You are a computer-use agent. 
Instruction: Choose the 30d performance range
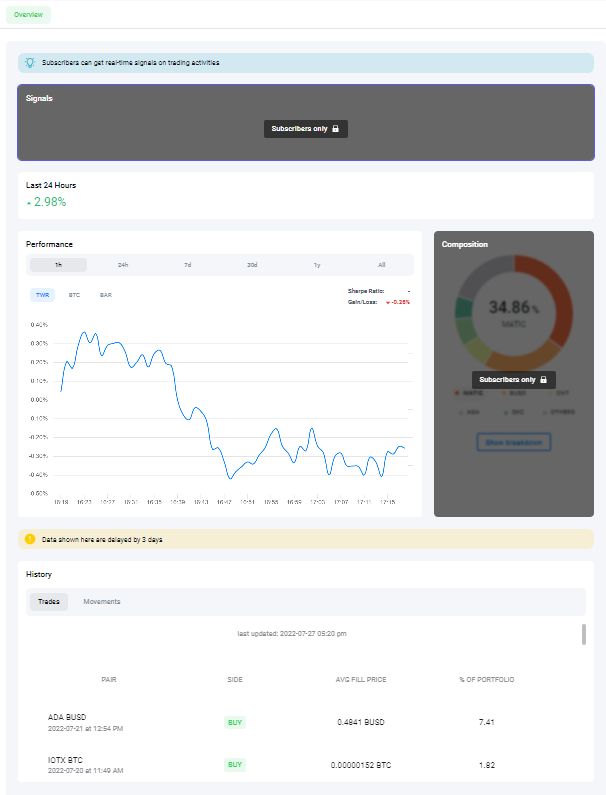252,265
